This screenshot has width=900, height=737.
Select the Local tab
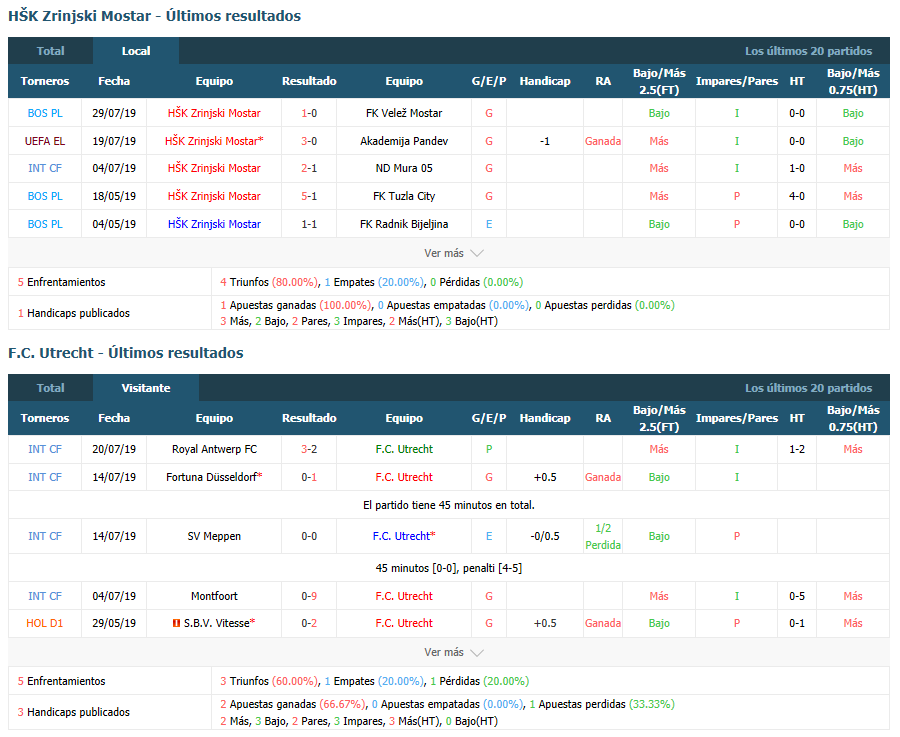[136, 51]
